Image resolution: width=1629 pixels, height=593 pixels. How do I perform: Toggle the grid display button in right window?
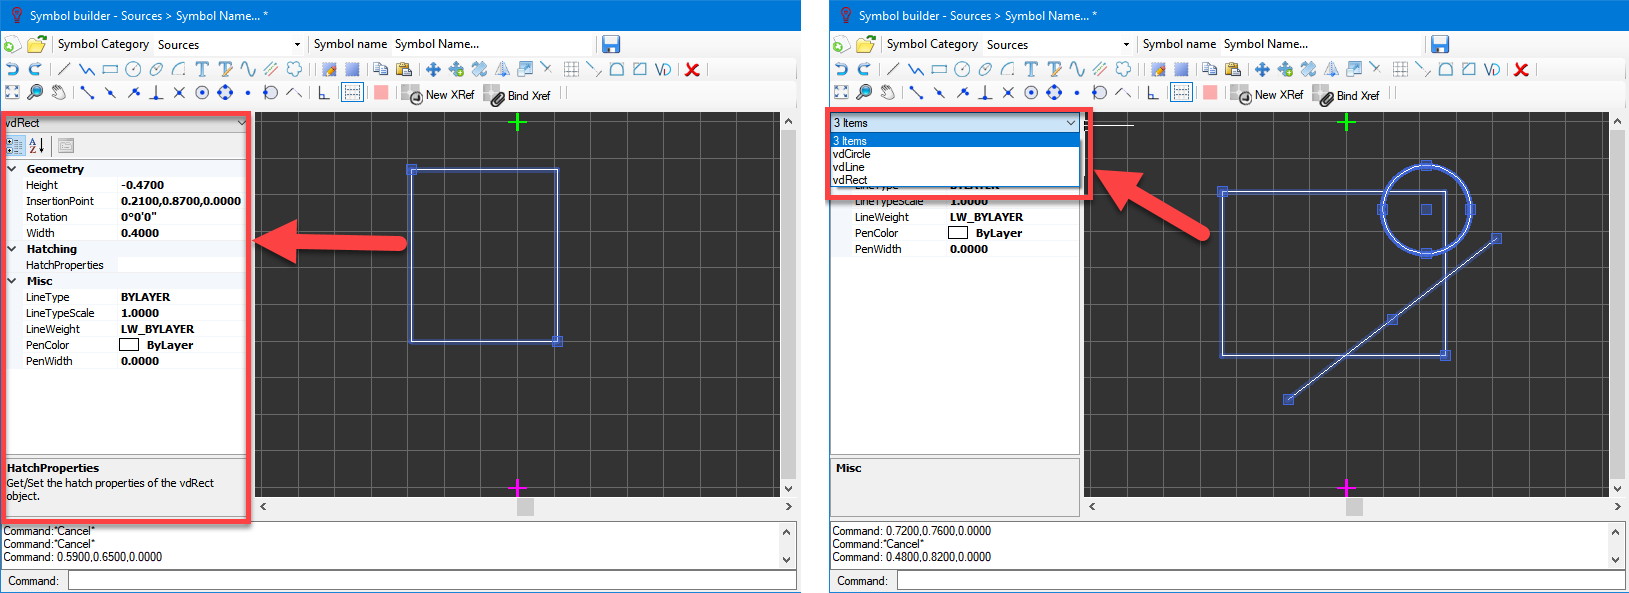pos(1181,93)
